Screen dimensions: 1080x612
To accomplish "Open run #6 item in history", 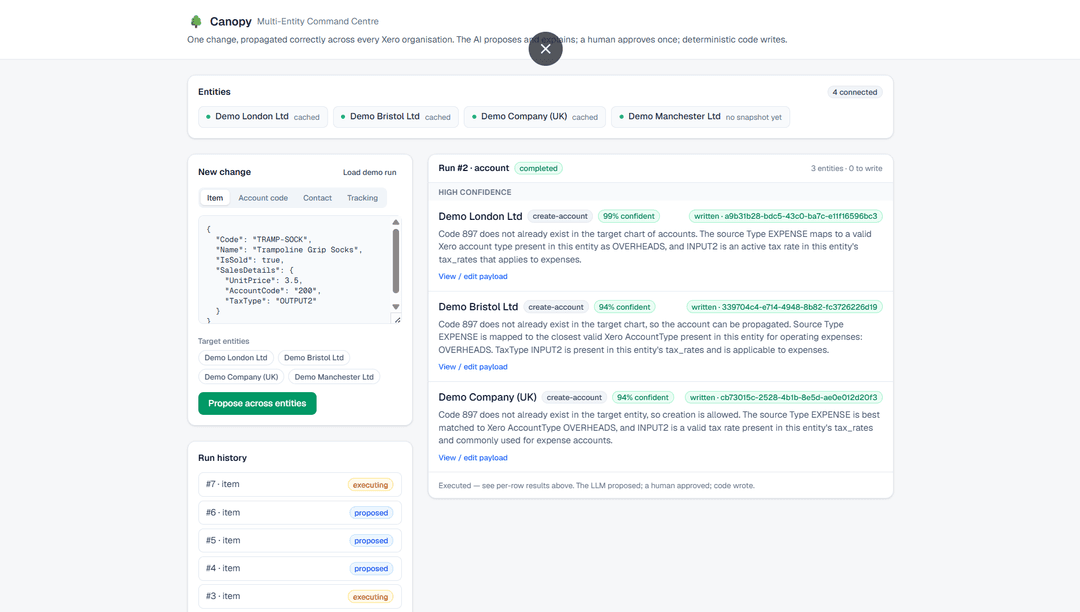I will (300, 513).
